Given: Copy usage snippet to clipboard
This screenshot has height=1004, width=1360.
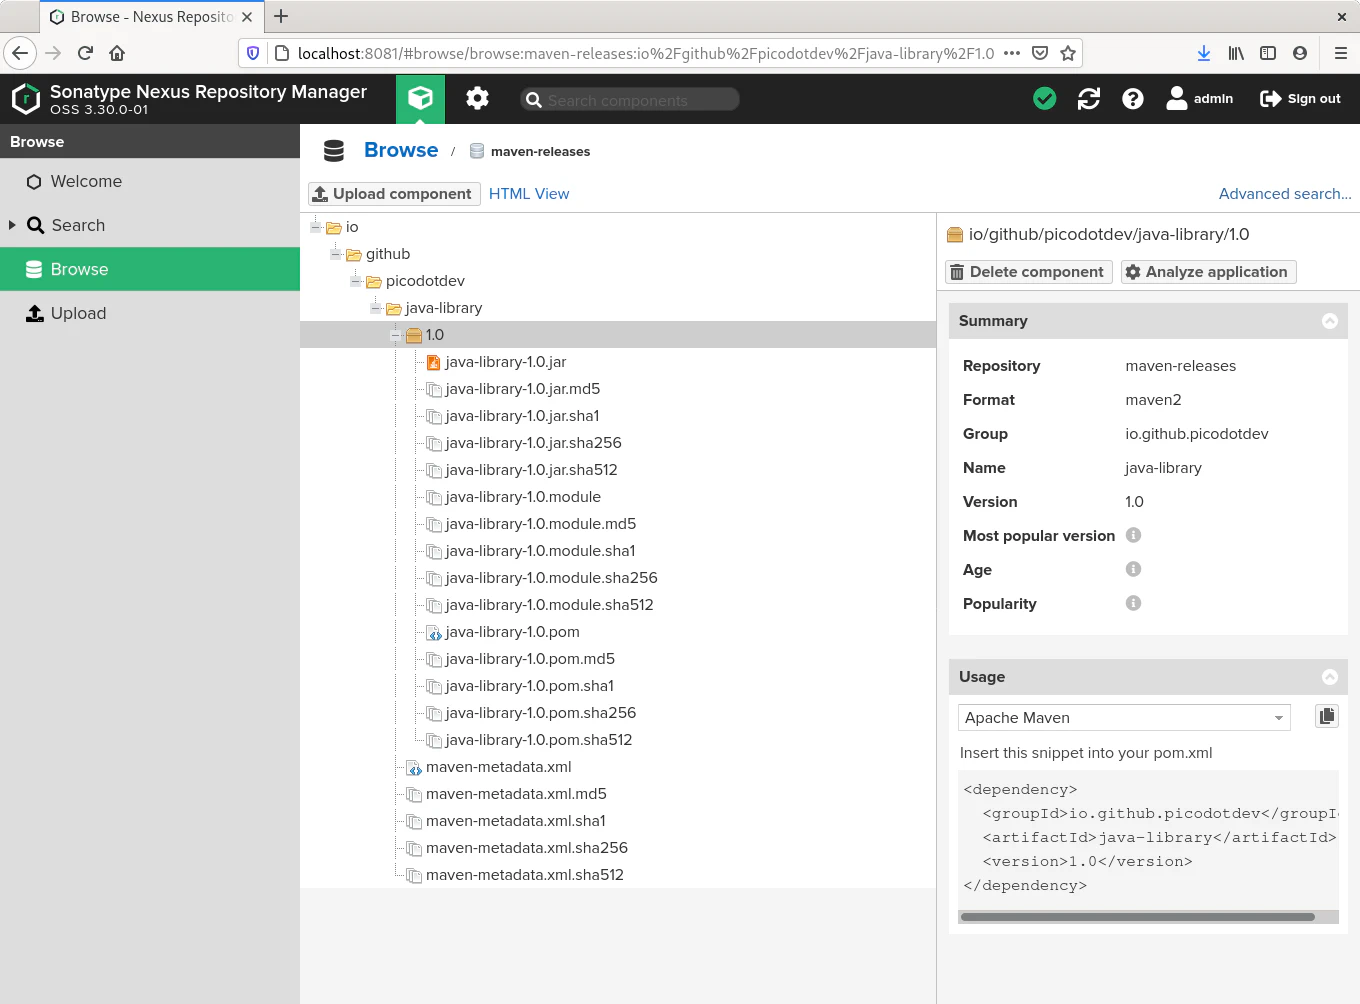Looking at the screenshot, I should point(1326,716).
